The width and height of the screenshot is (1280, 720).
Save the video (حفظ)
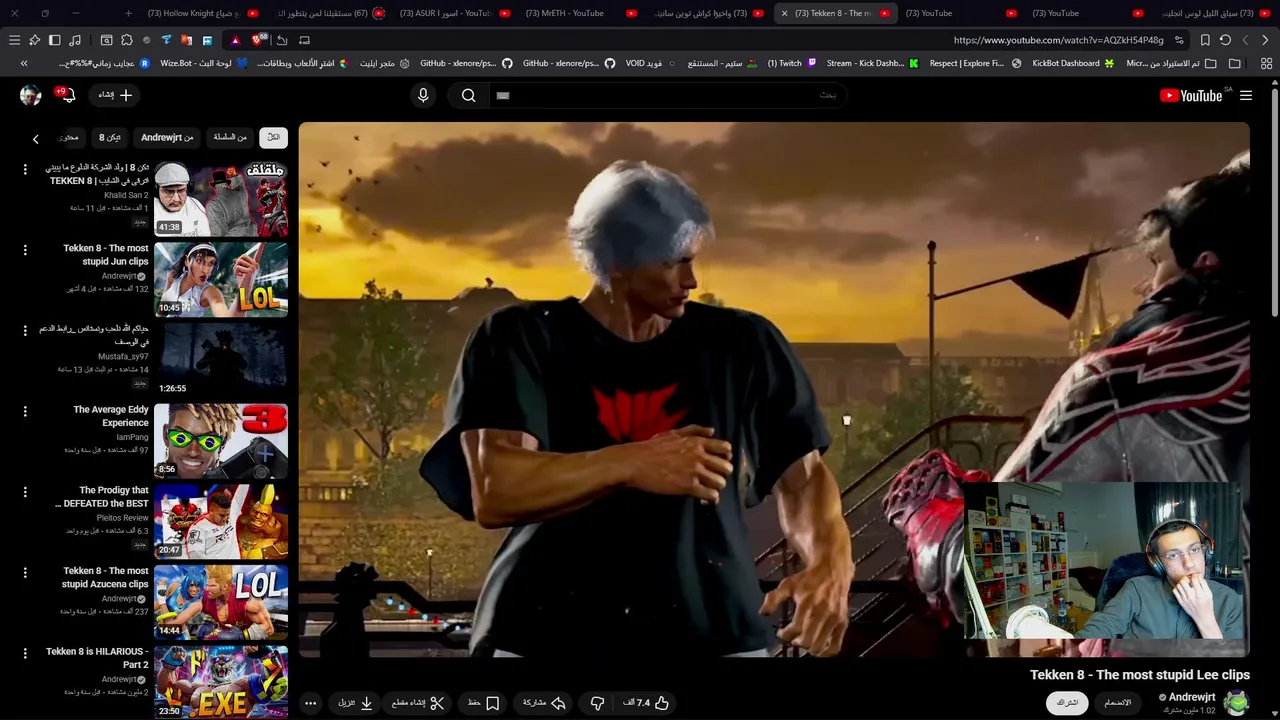pyautogui.click(x=484, y=703)
